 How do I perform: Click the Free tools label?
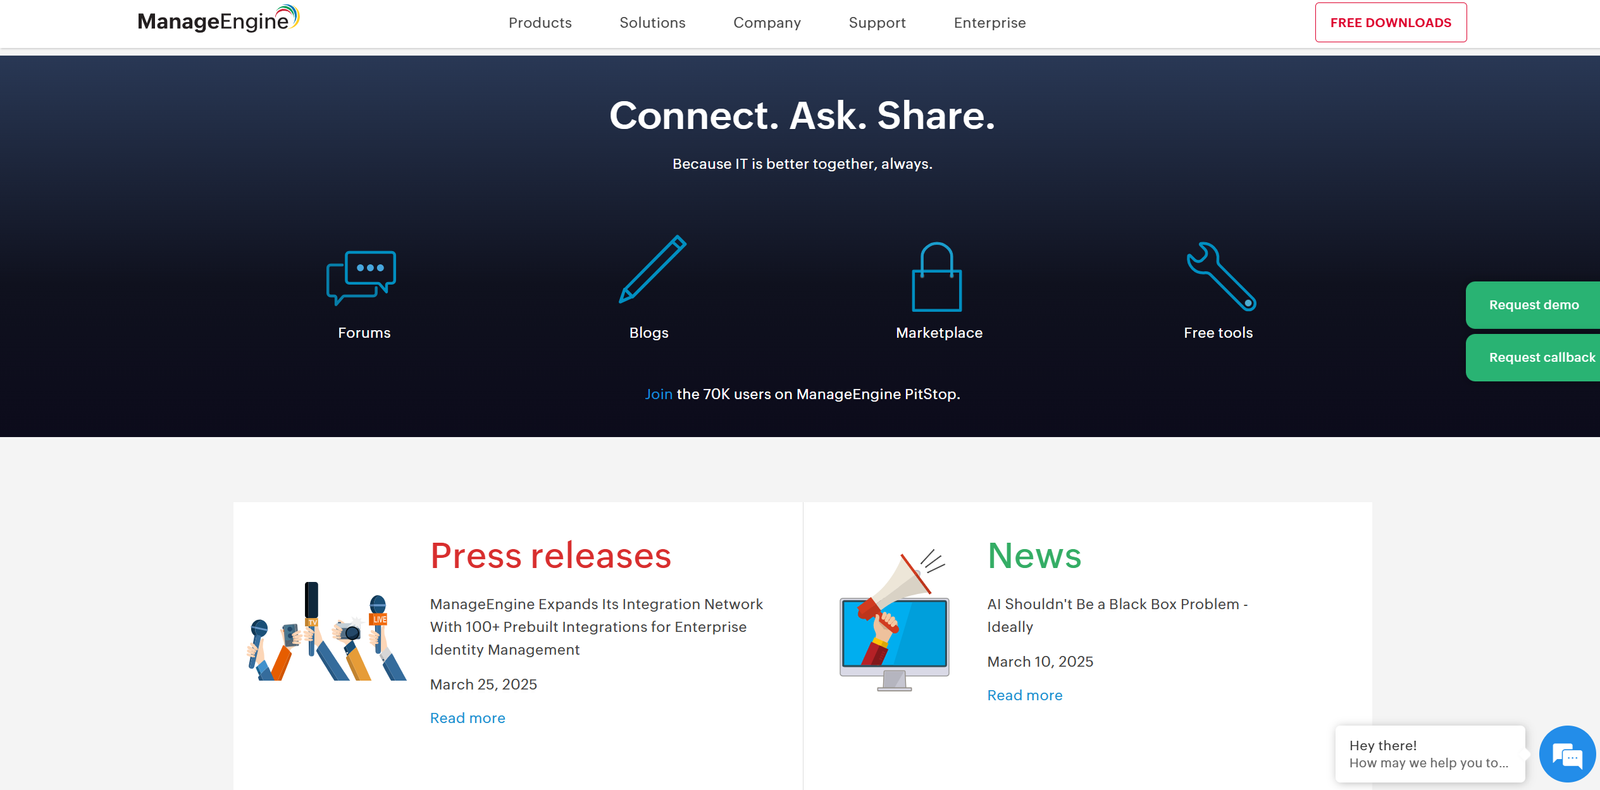click(x=1218, y=333)
